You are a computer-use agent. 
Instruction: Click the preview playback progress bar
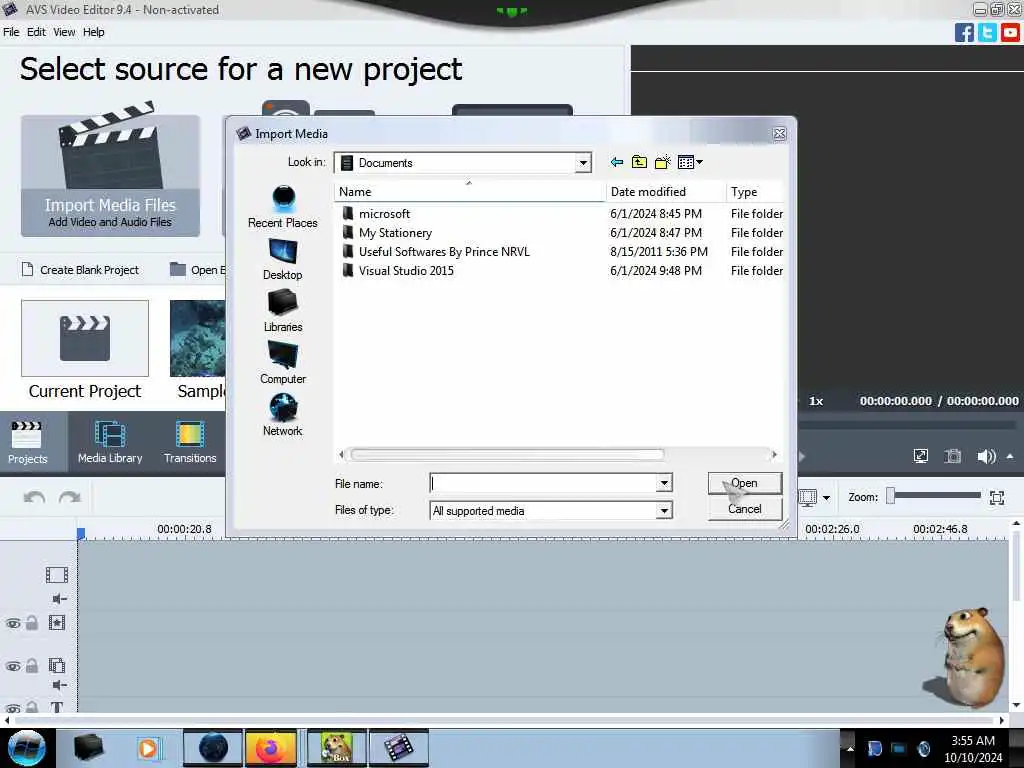(908, 425)
